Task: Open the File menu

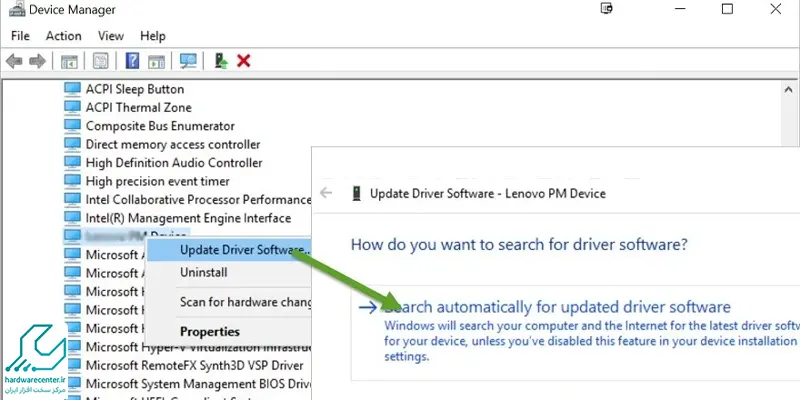Action: coord(20,36)
